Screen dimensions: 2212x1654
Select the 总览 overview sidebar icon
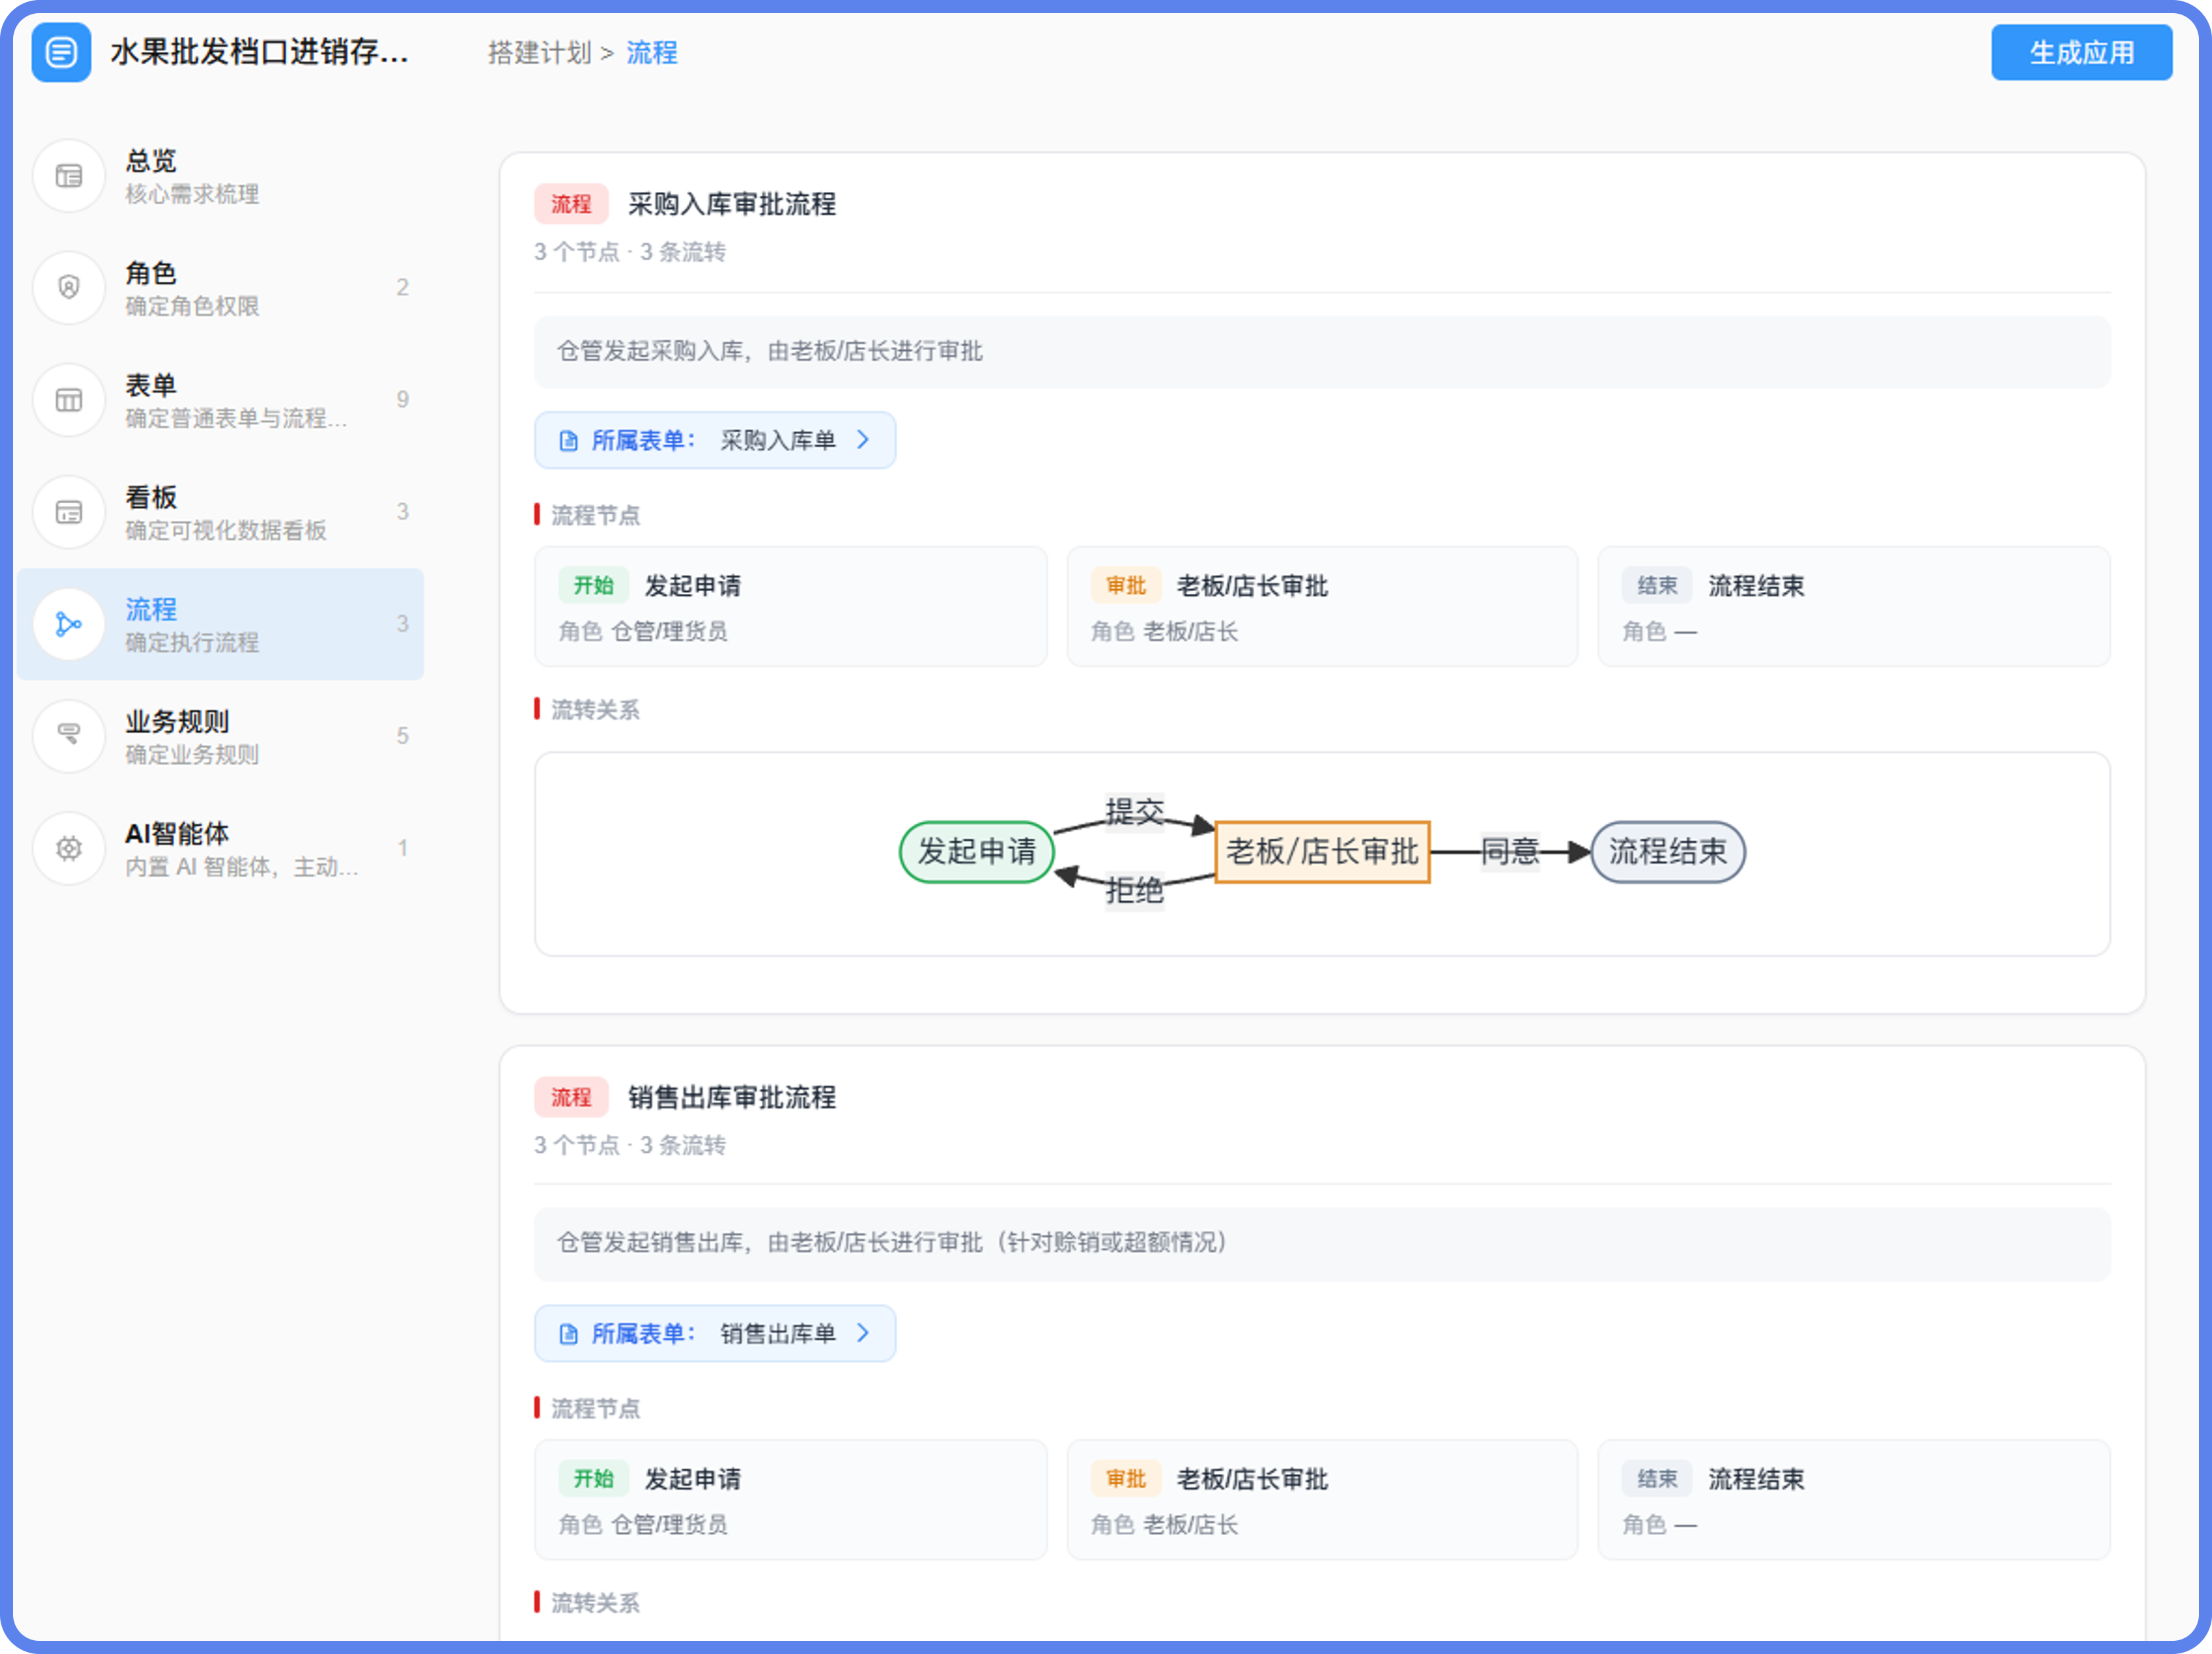point(69,176)
